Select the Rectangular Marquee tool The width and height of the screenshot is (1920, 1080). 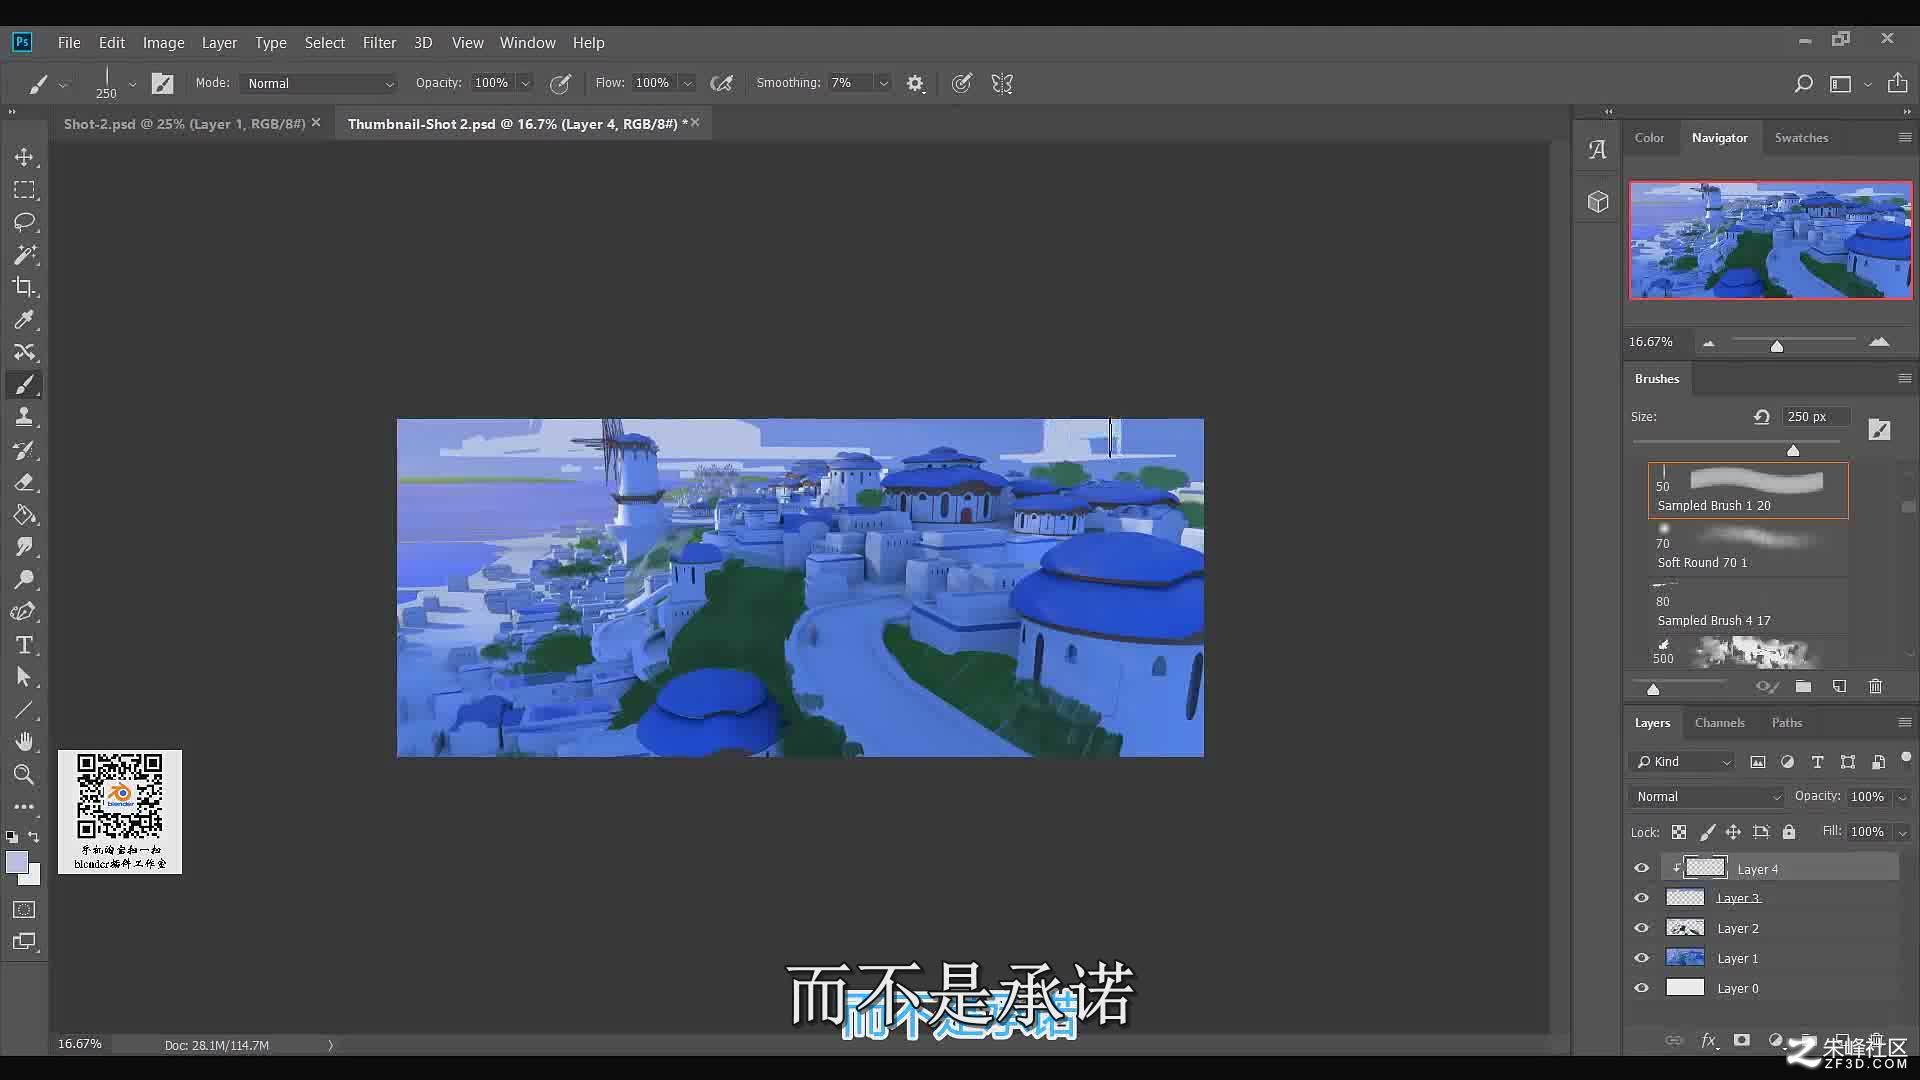[24, 190]
